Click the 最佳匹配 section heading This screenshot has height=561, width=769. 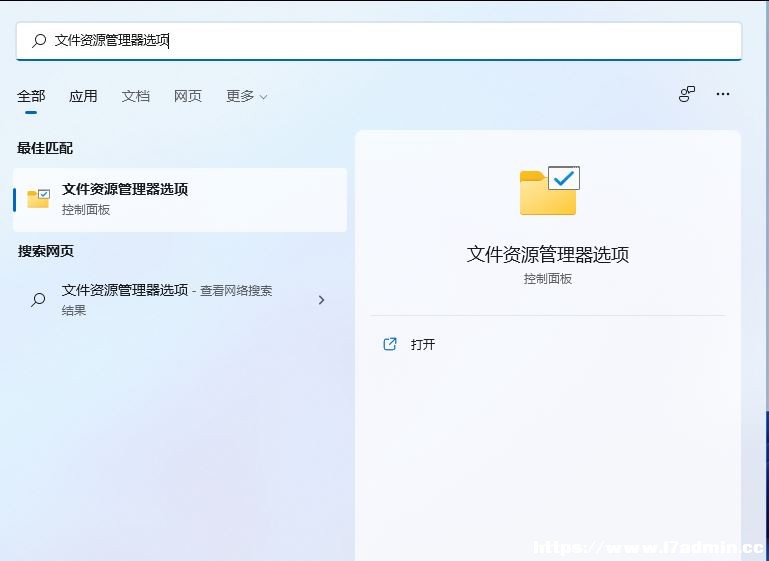pos(45,148)
